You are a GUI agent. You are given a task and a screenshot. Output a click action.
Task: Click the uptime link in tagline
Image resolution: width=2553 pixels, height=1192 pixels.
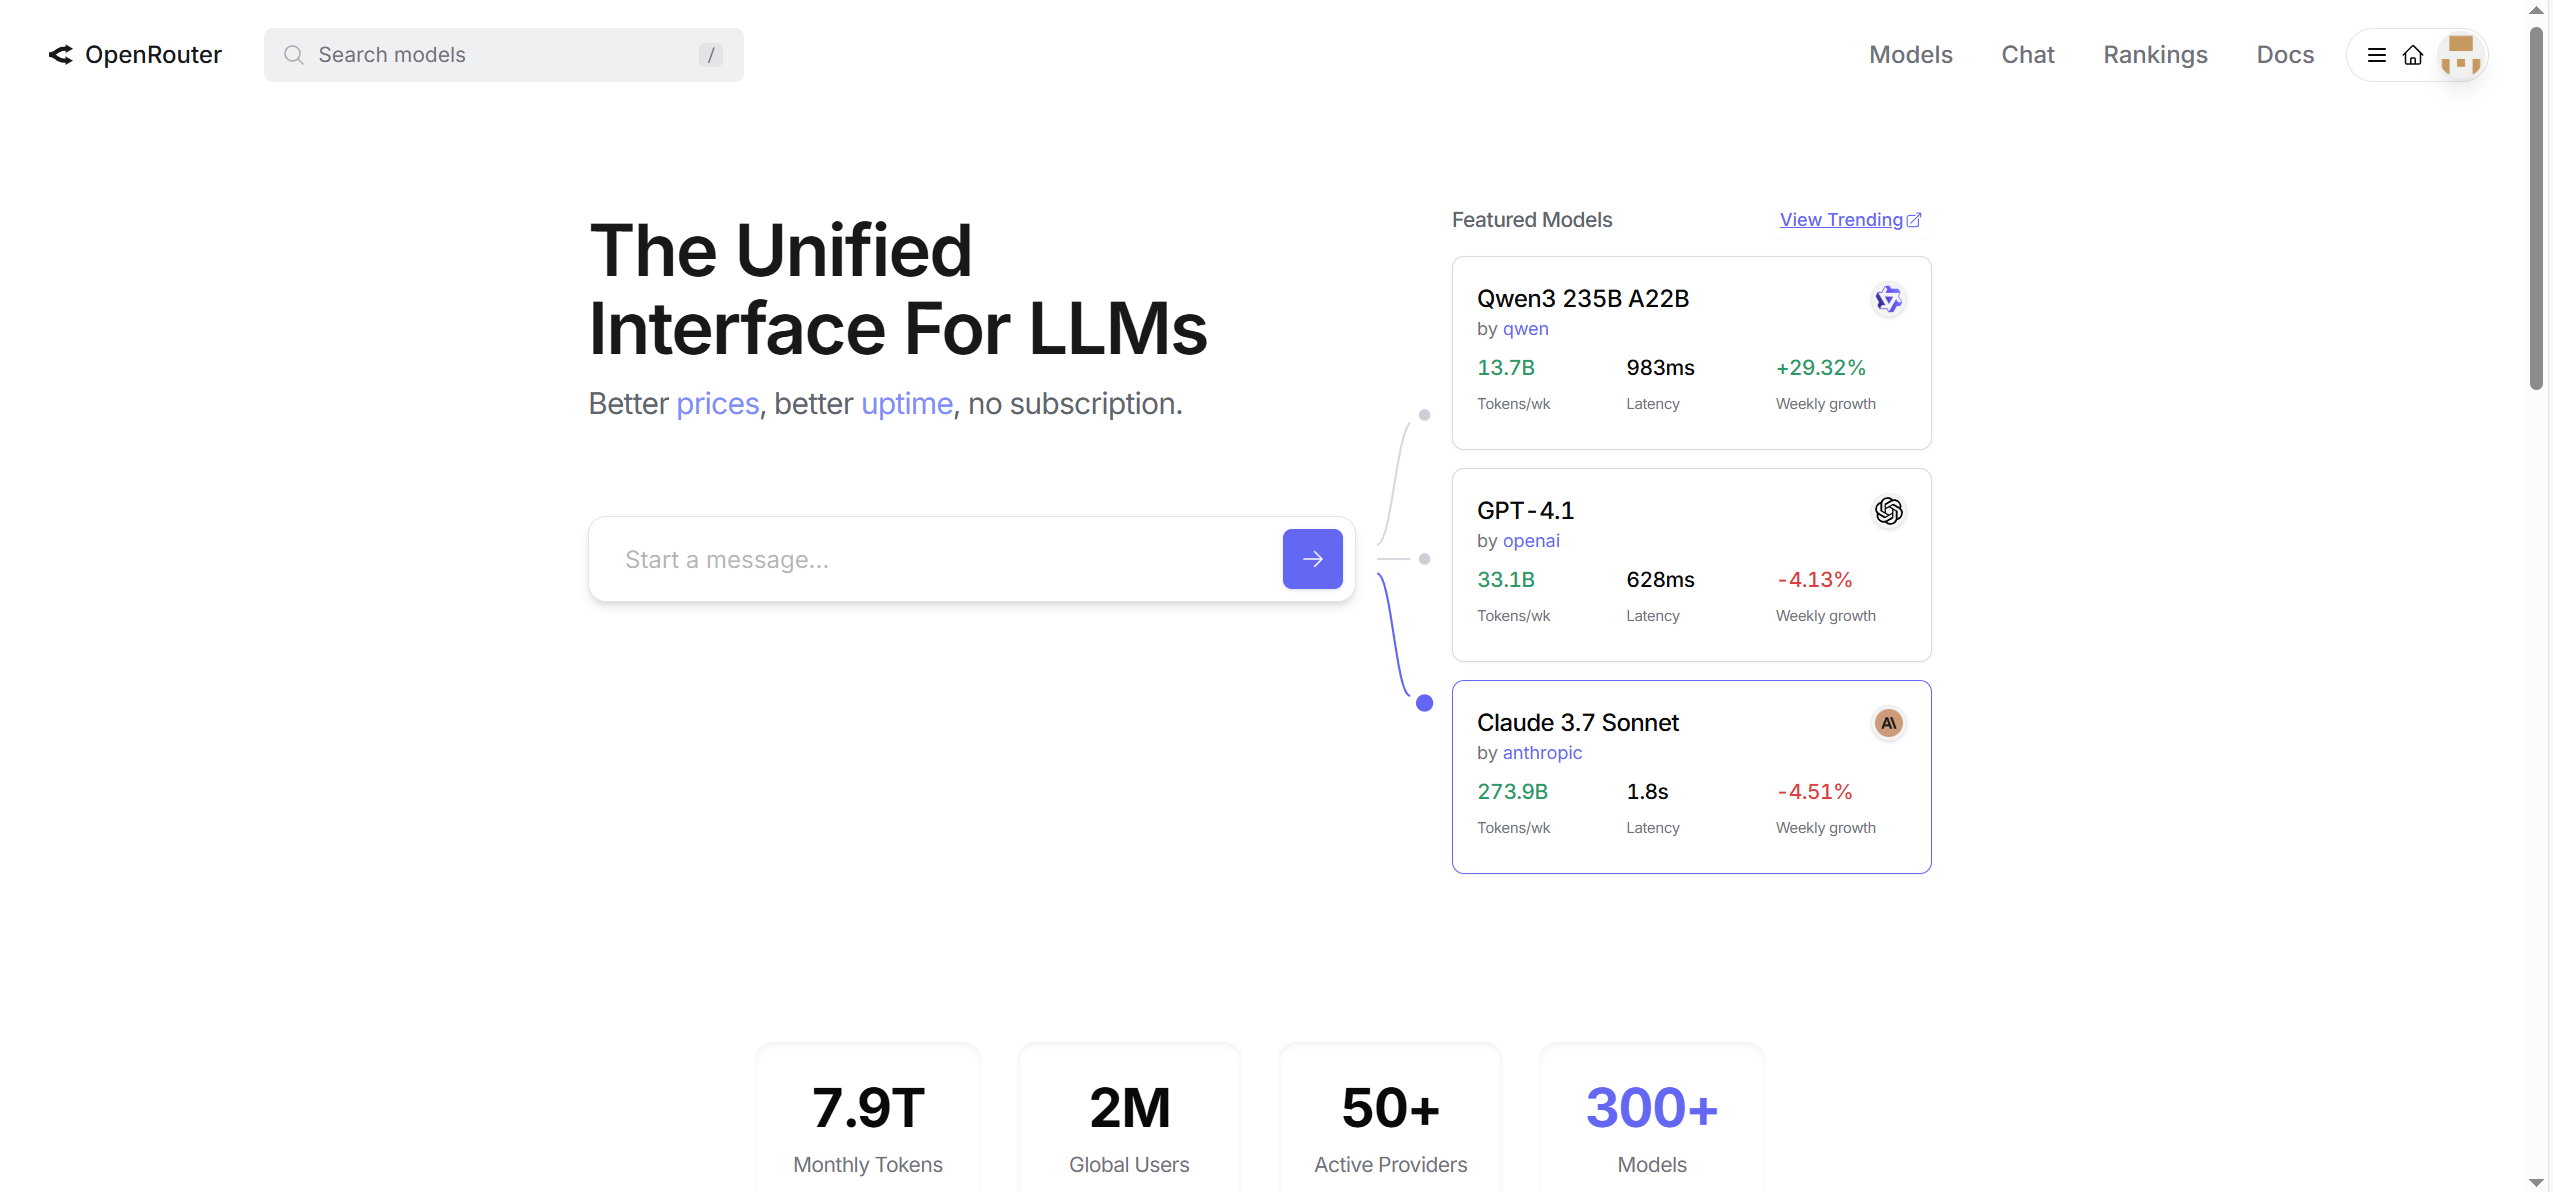pos(906,404)
